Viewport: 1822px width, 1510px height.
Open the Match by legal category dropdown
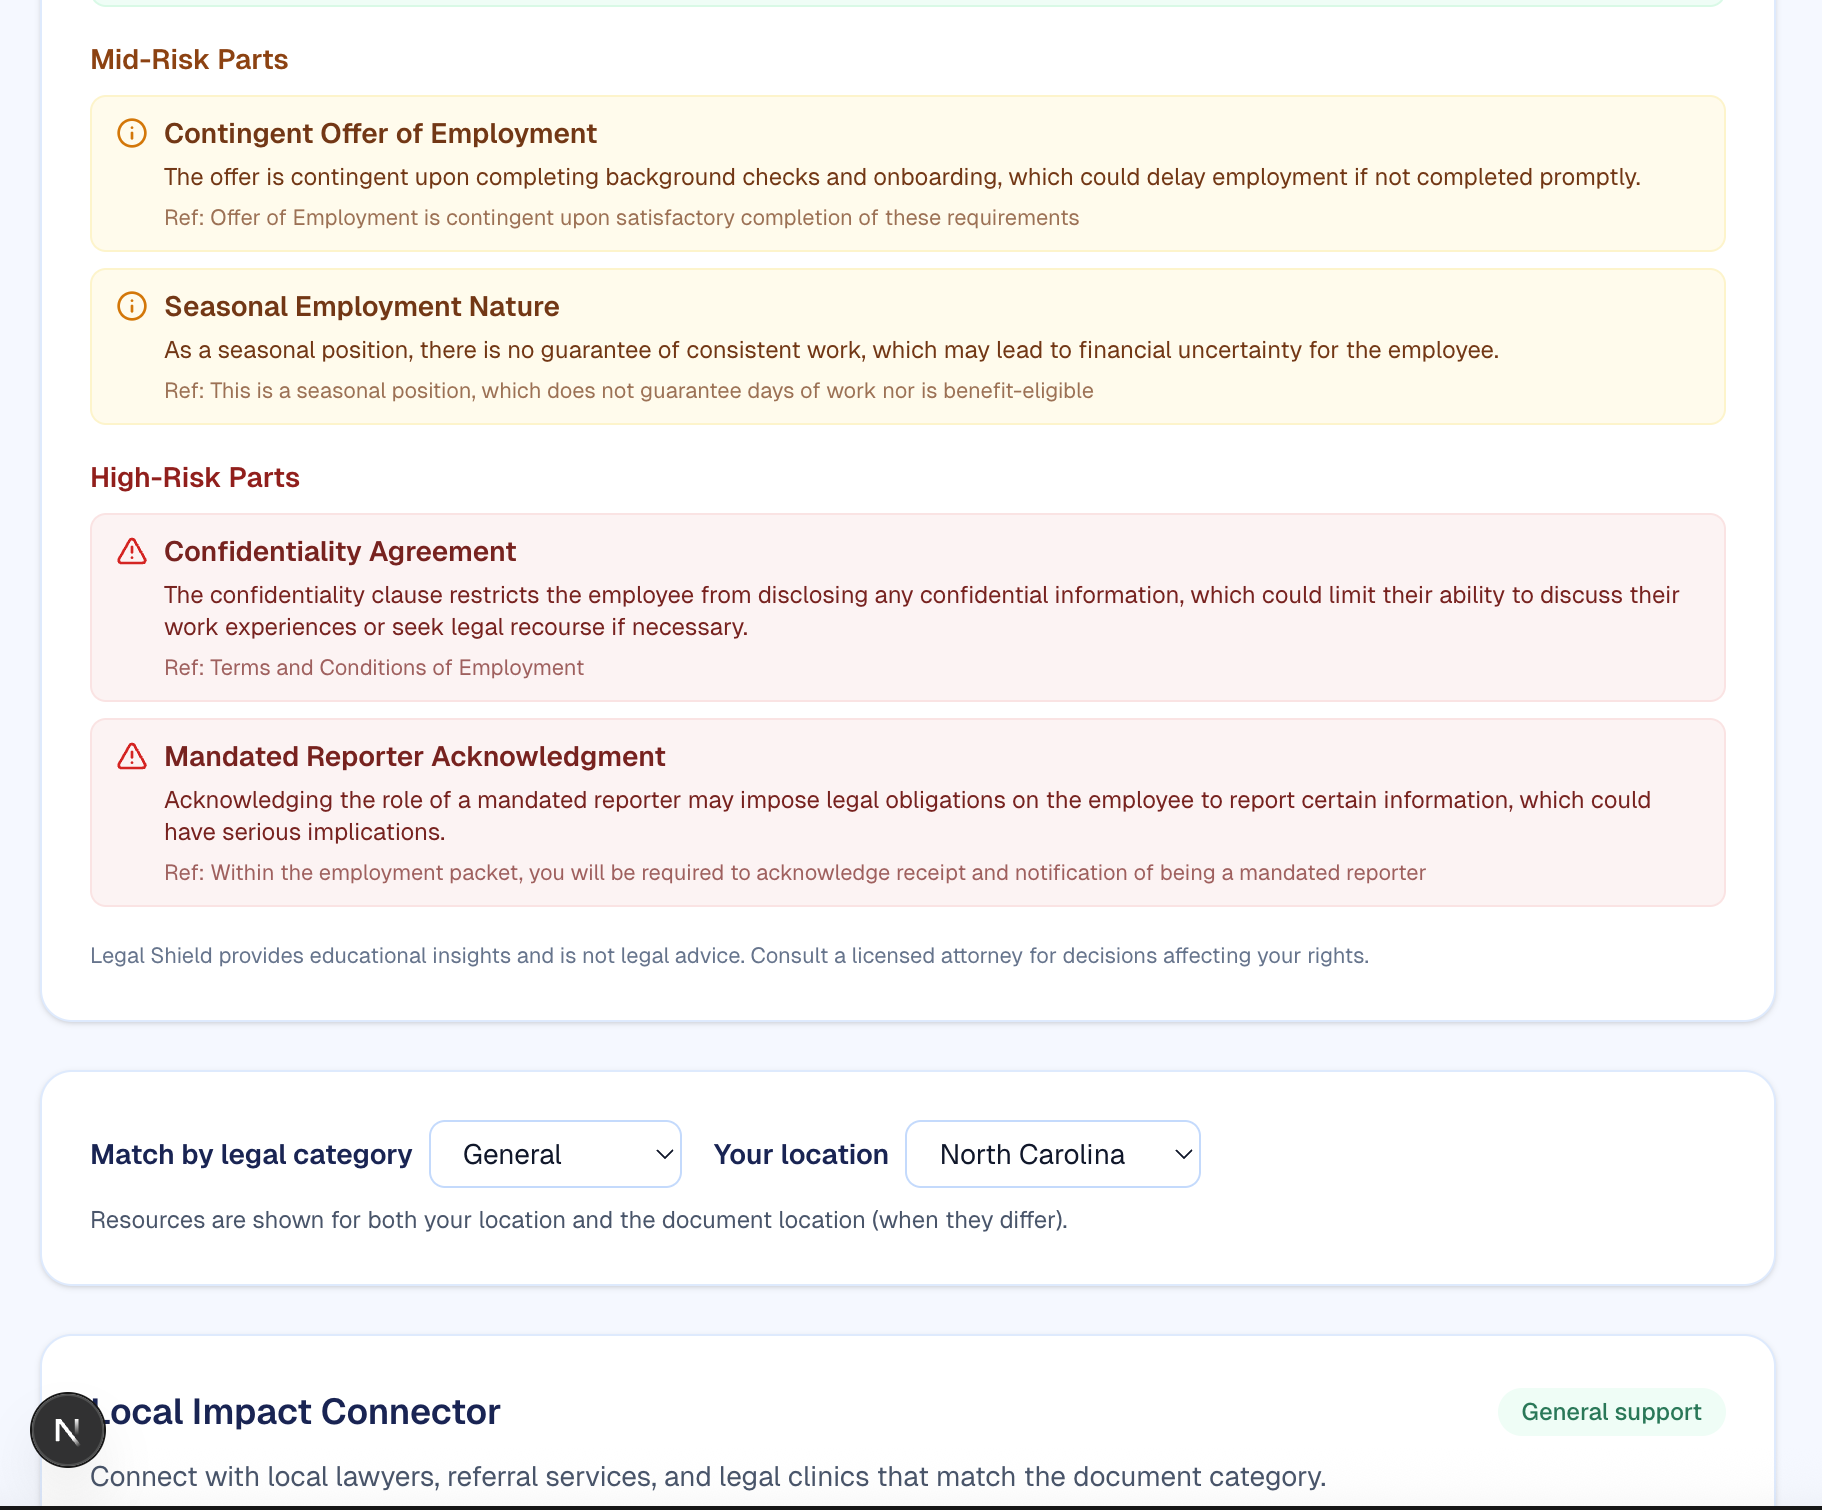coord(555,1154)
